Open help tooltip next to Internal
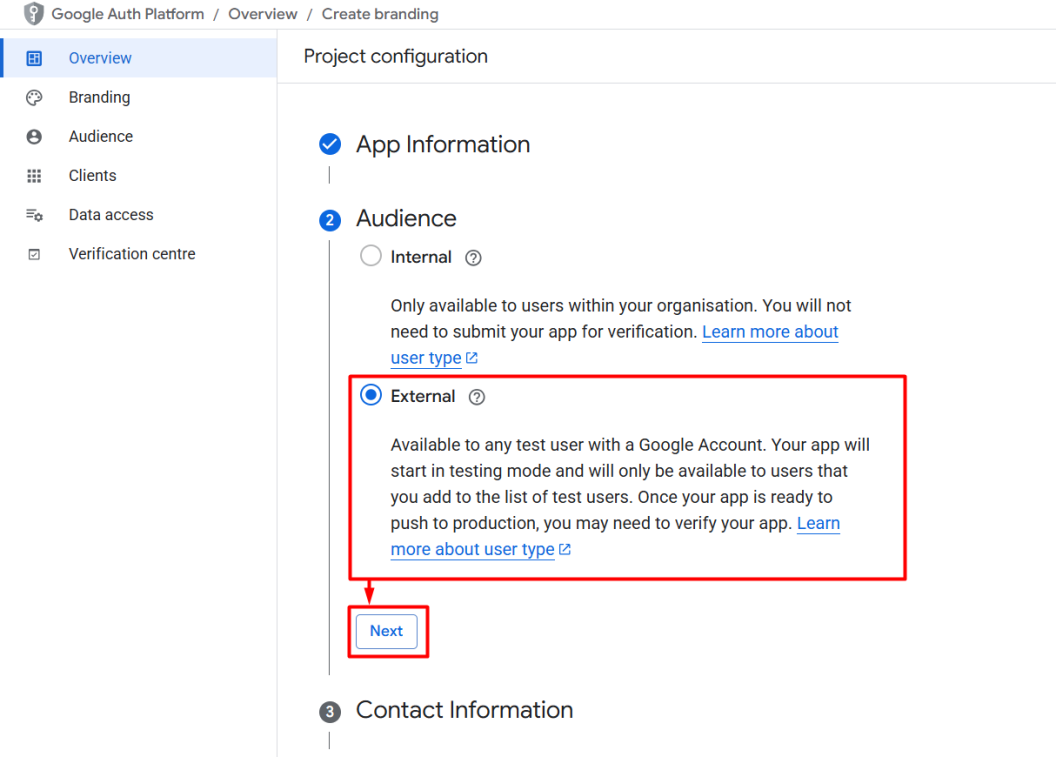Image resolution: width=1056 pixels, height=757 pixels. pos(473,258)
